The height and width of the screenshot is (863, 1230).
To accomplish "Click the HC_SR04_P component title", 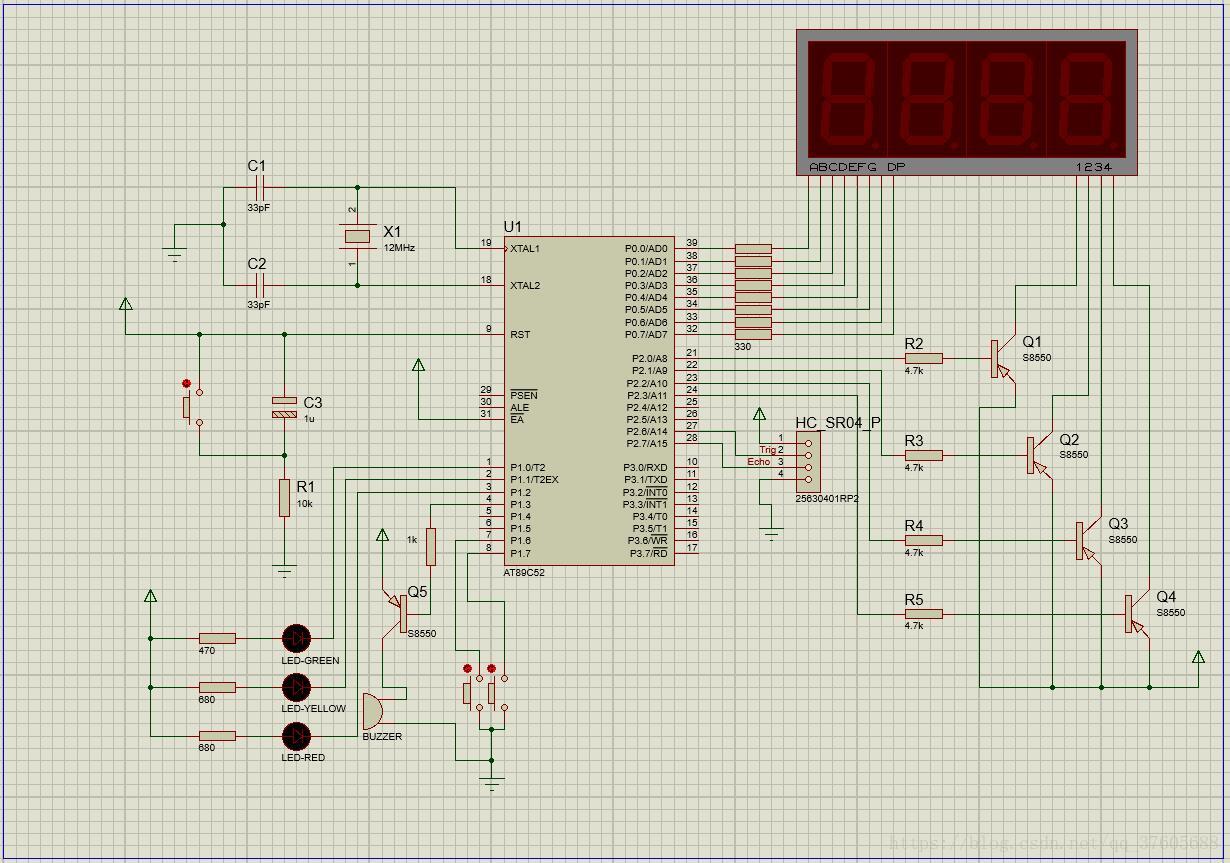I will point(838,422).
